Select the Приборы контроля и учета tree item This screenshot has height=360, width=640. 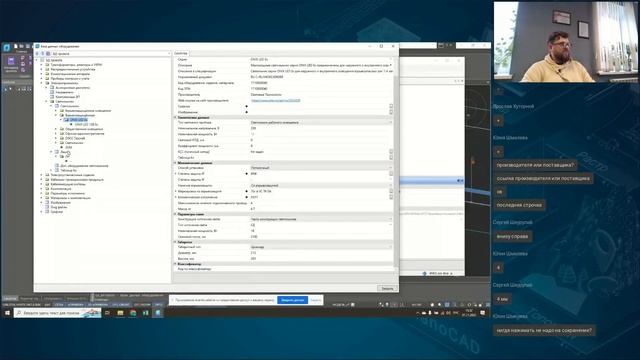coord(70,78)
